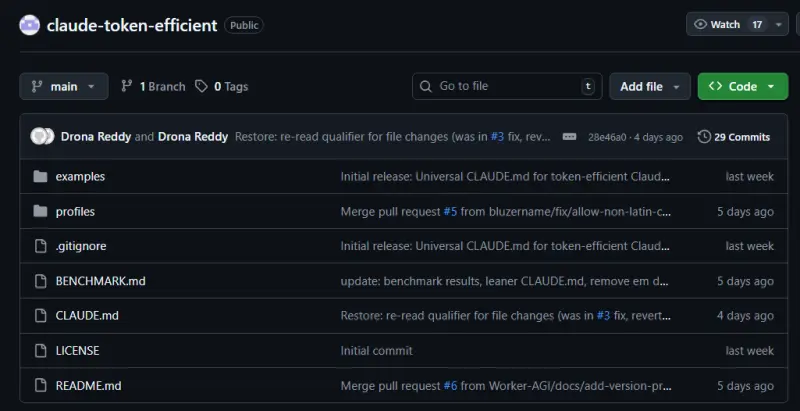This screenshot has width=800, height=411.
Task: Click the Go to file search field
Action: click(x=505, y=87)
